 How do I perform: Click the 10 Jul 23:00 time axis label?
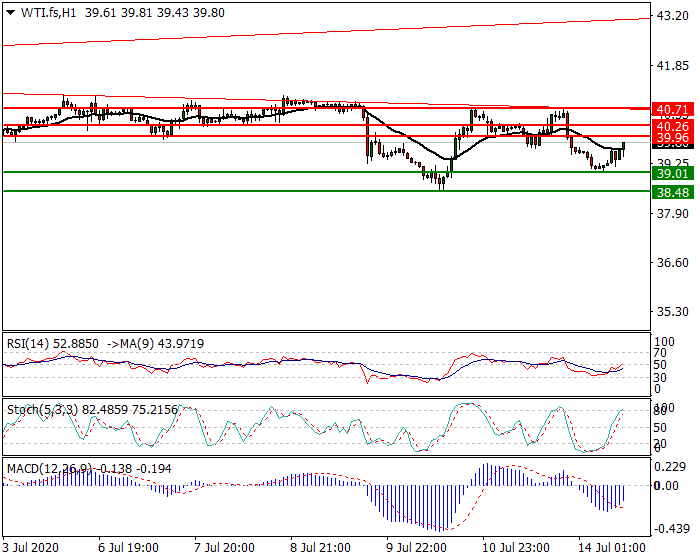pyautogui.click(x=516, y=547)
